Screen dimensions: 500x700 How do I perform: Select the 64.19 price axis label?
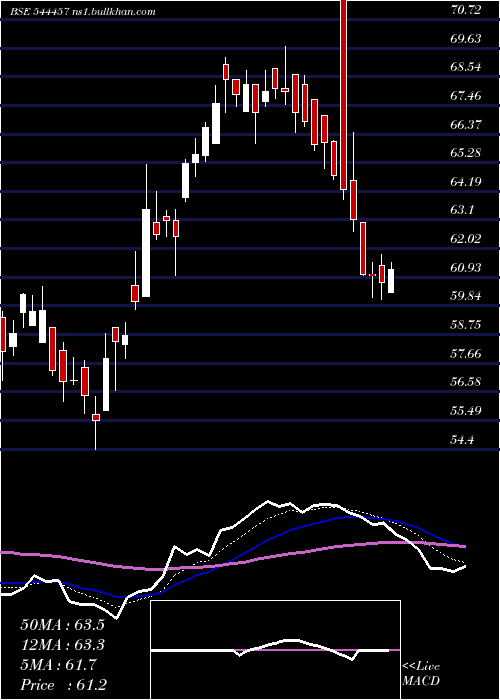click(x=465, y=181)
